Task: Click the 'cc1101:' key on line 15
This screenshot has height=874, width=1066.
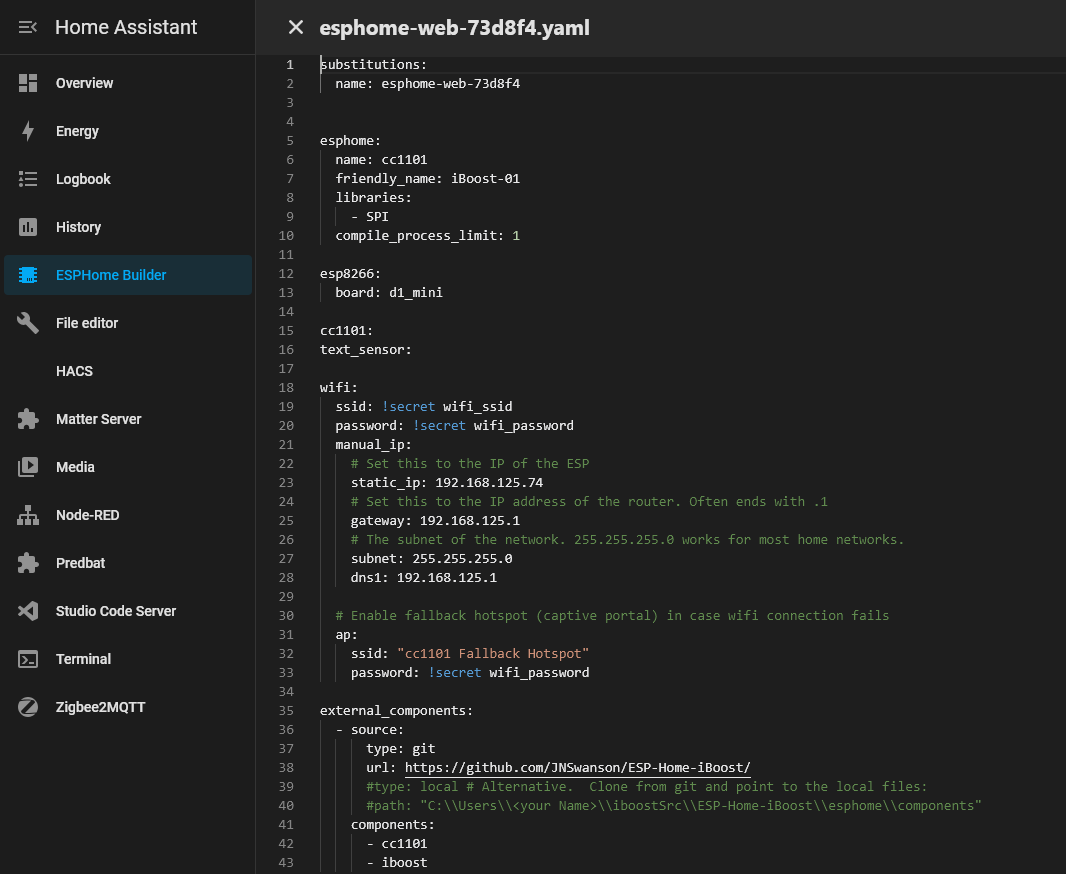Action: 346,331
